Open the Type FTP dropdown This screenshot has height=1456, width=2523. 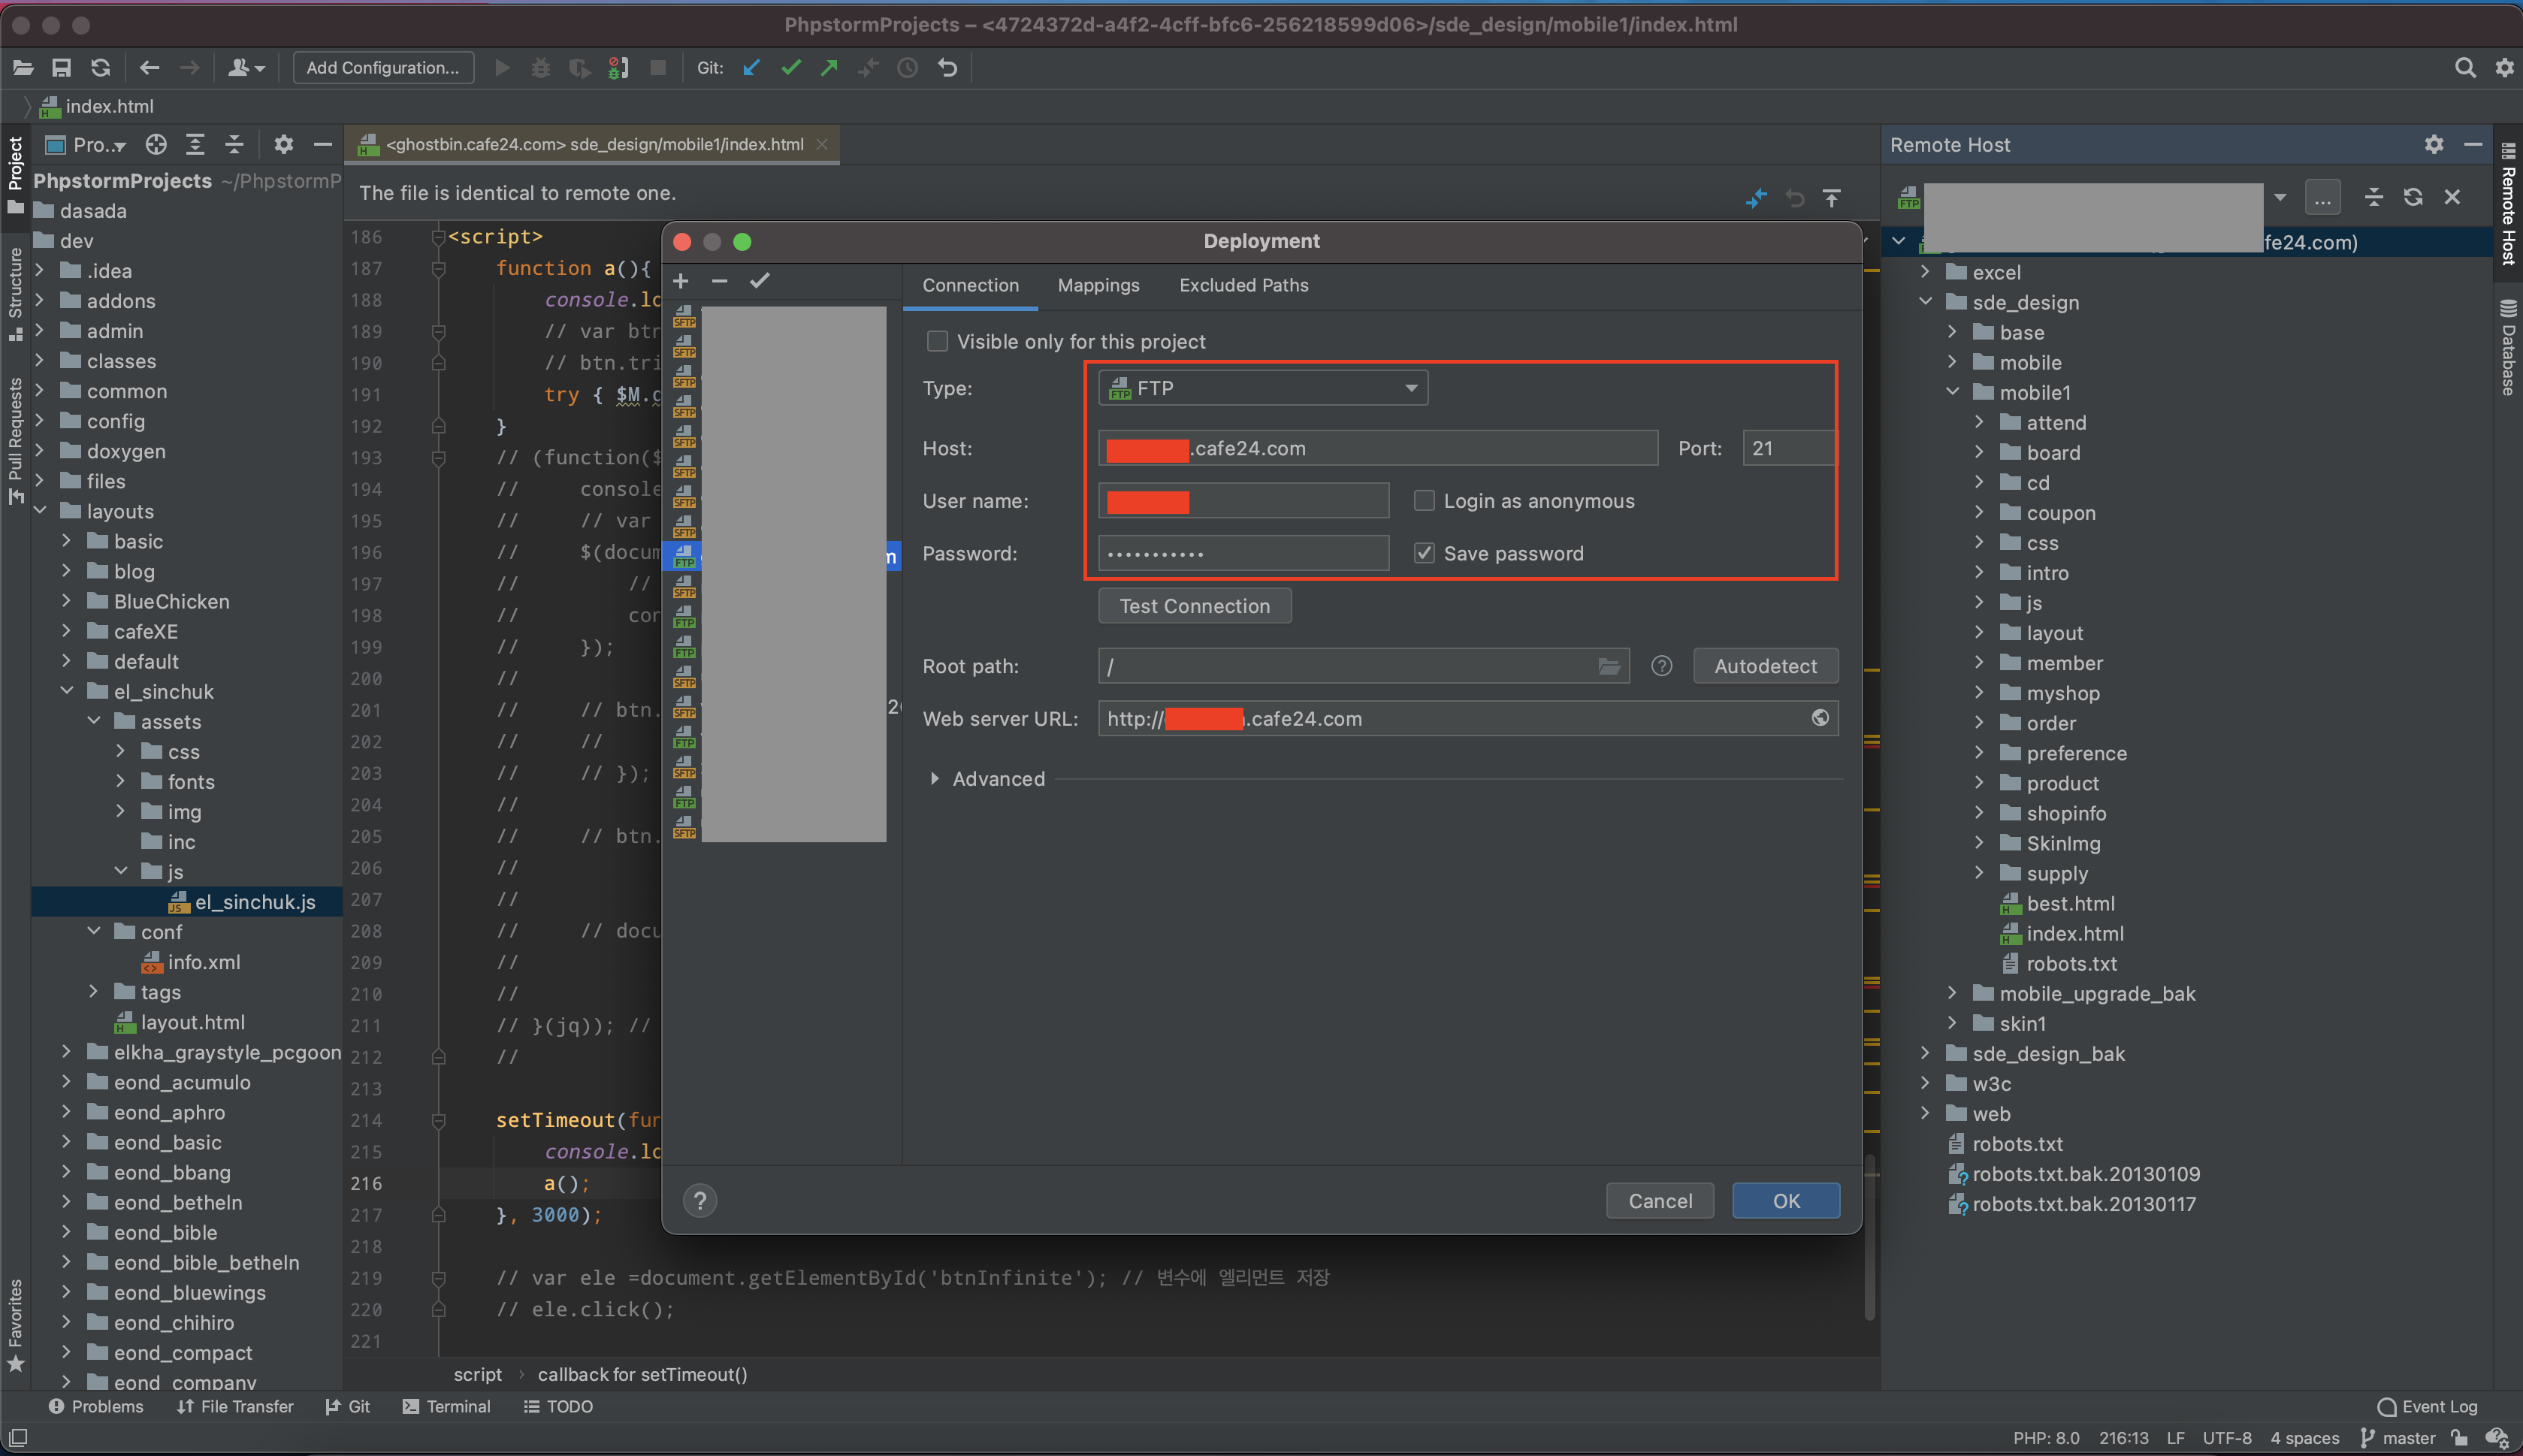(1262, 388)
